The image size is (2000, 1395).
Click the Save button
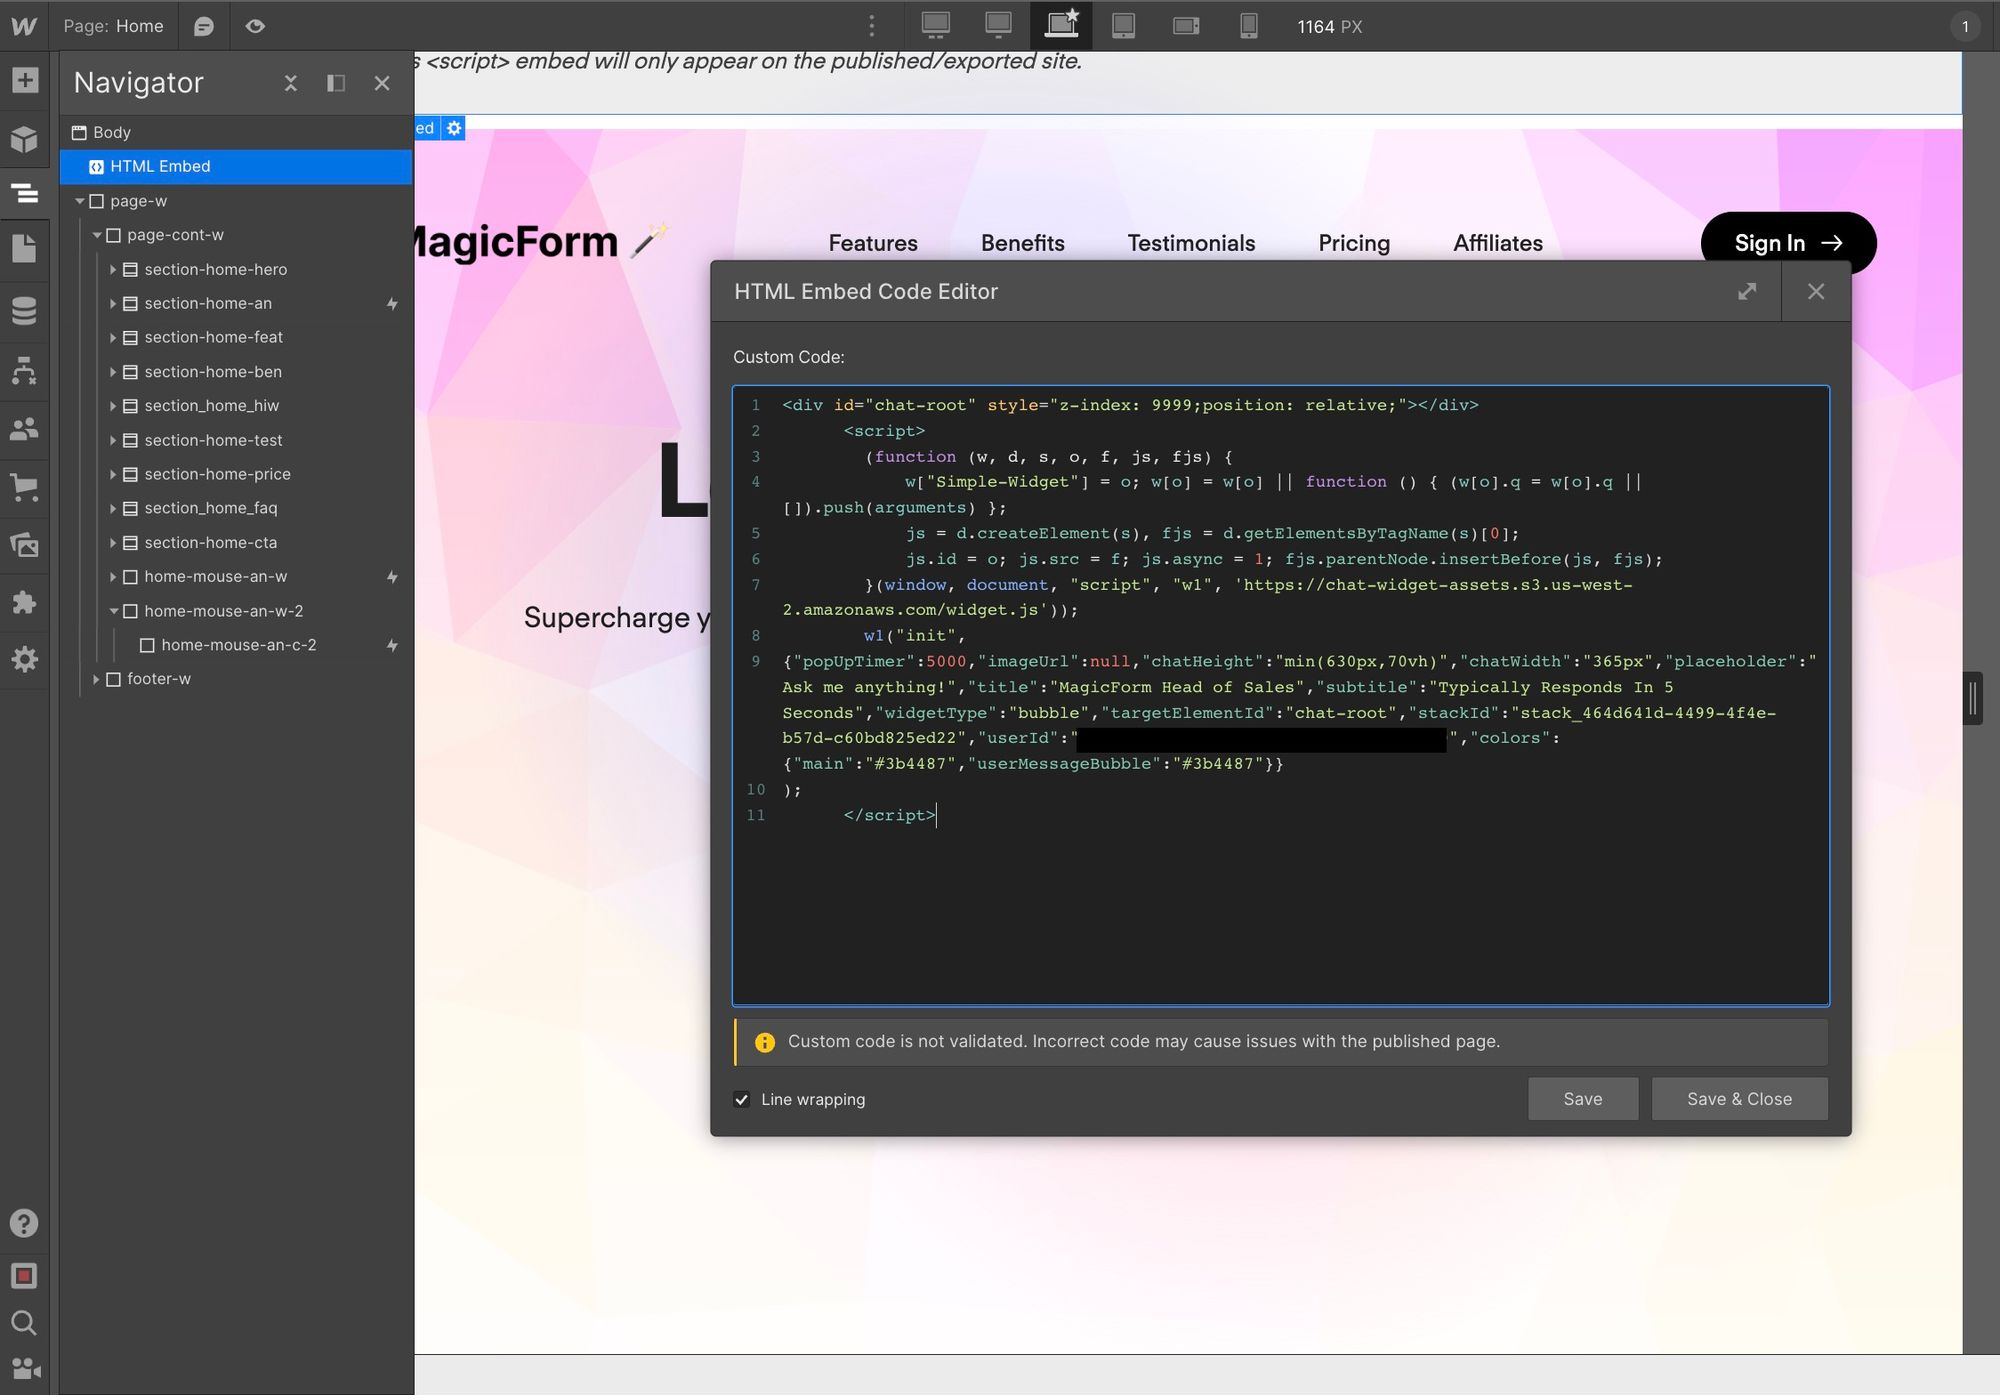[x=1582, y=1099]
